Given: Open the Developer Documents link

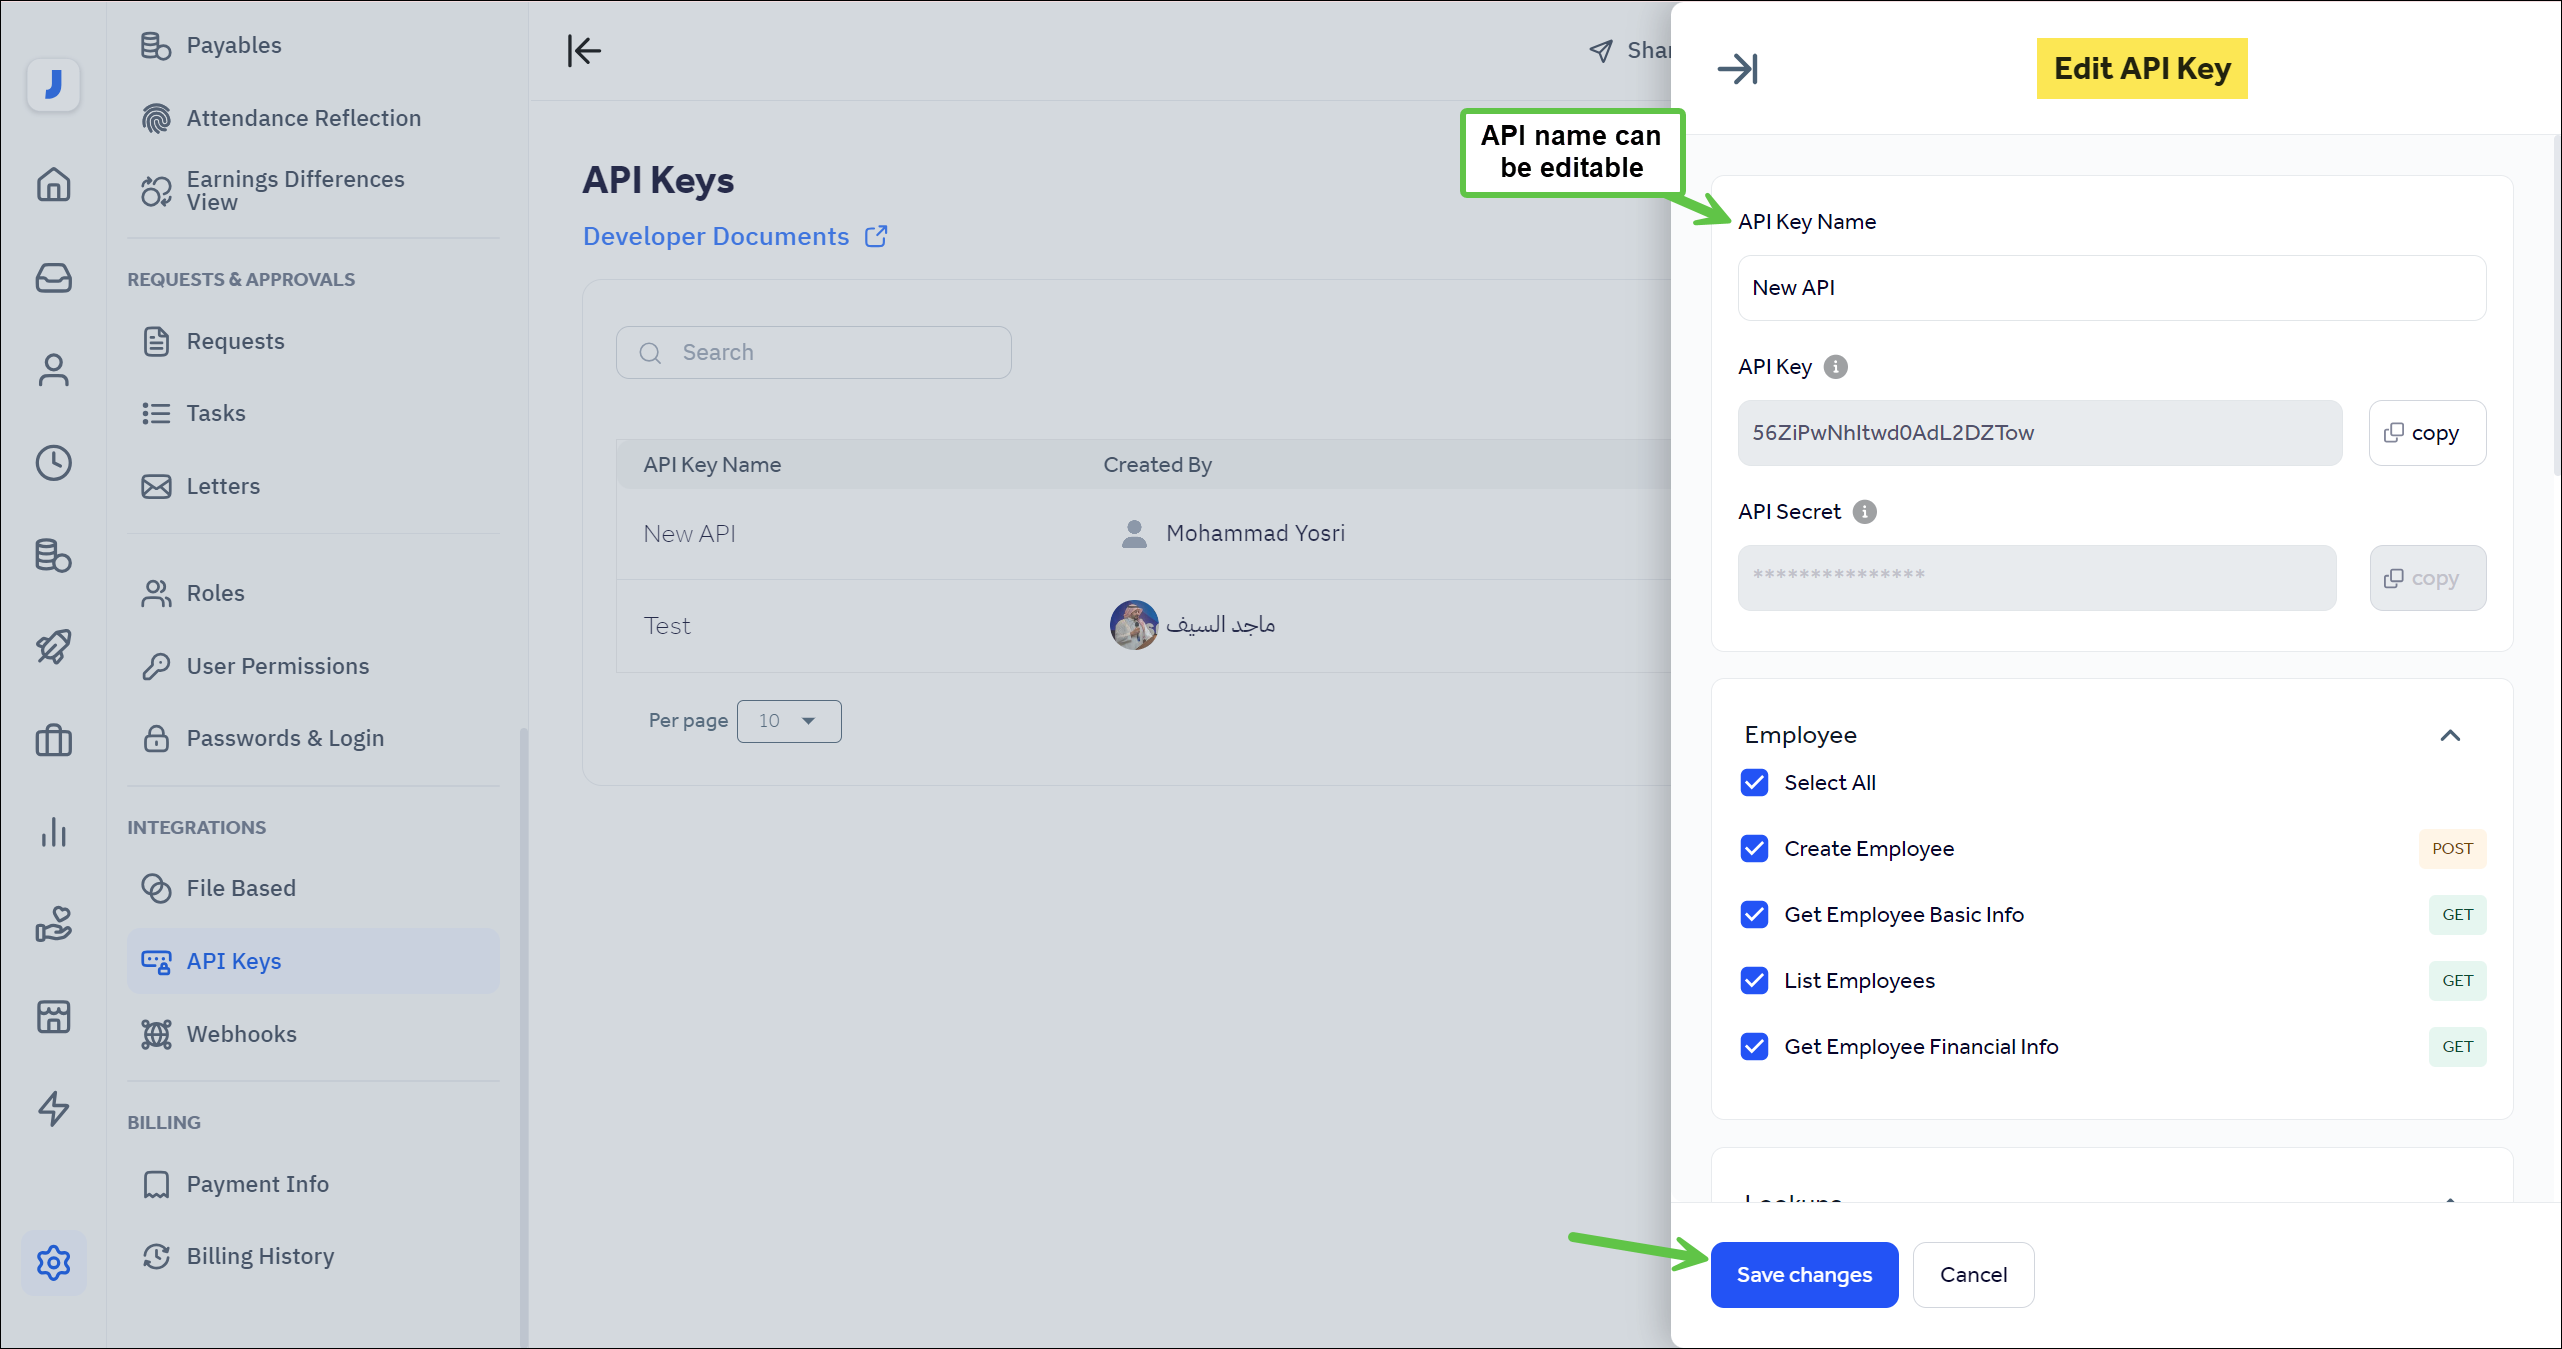Looking at the screenshot, I should click(716, 236).
